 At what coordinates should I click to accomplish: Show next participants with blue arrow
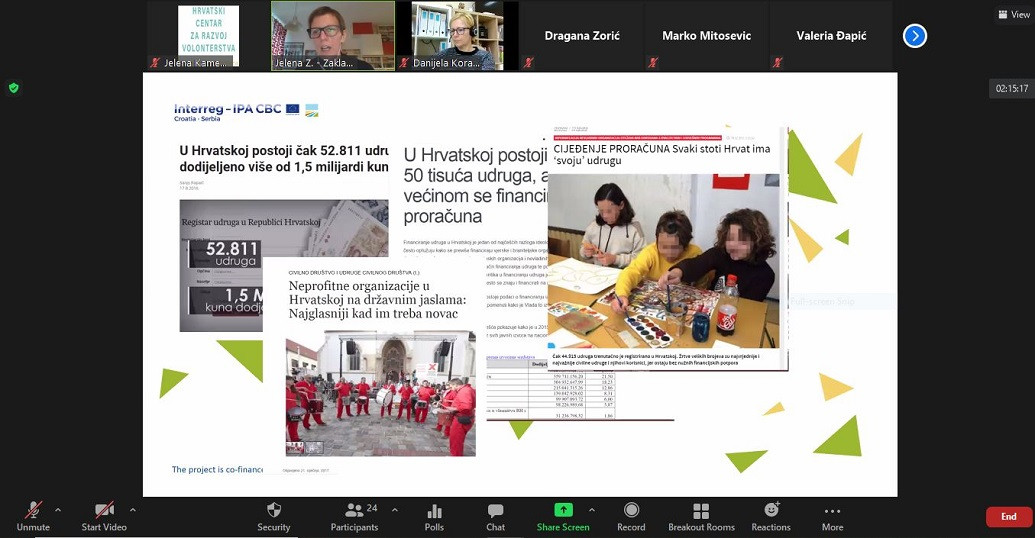pyautogui.click(x=914, y=36)
